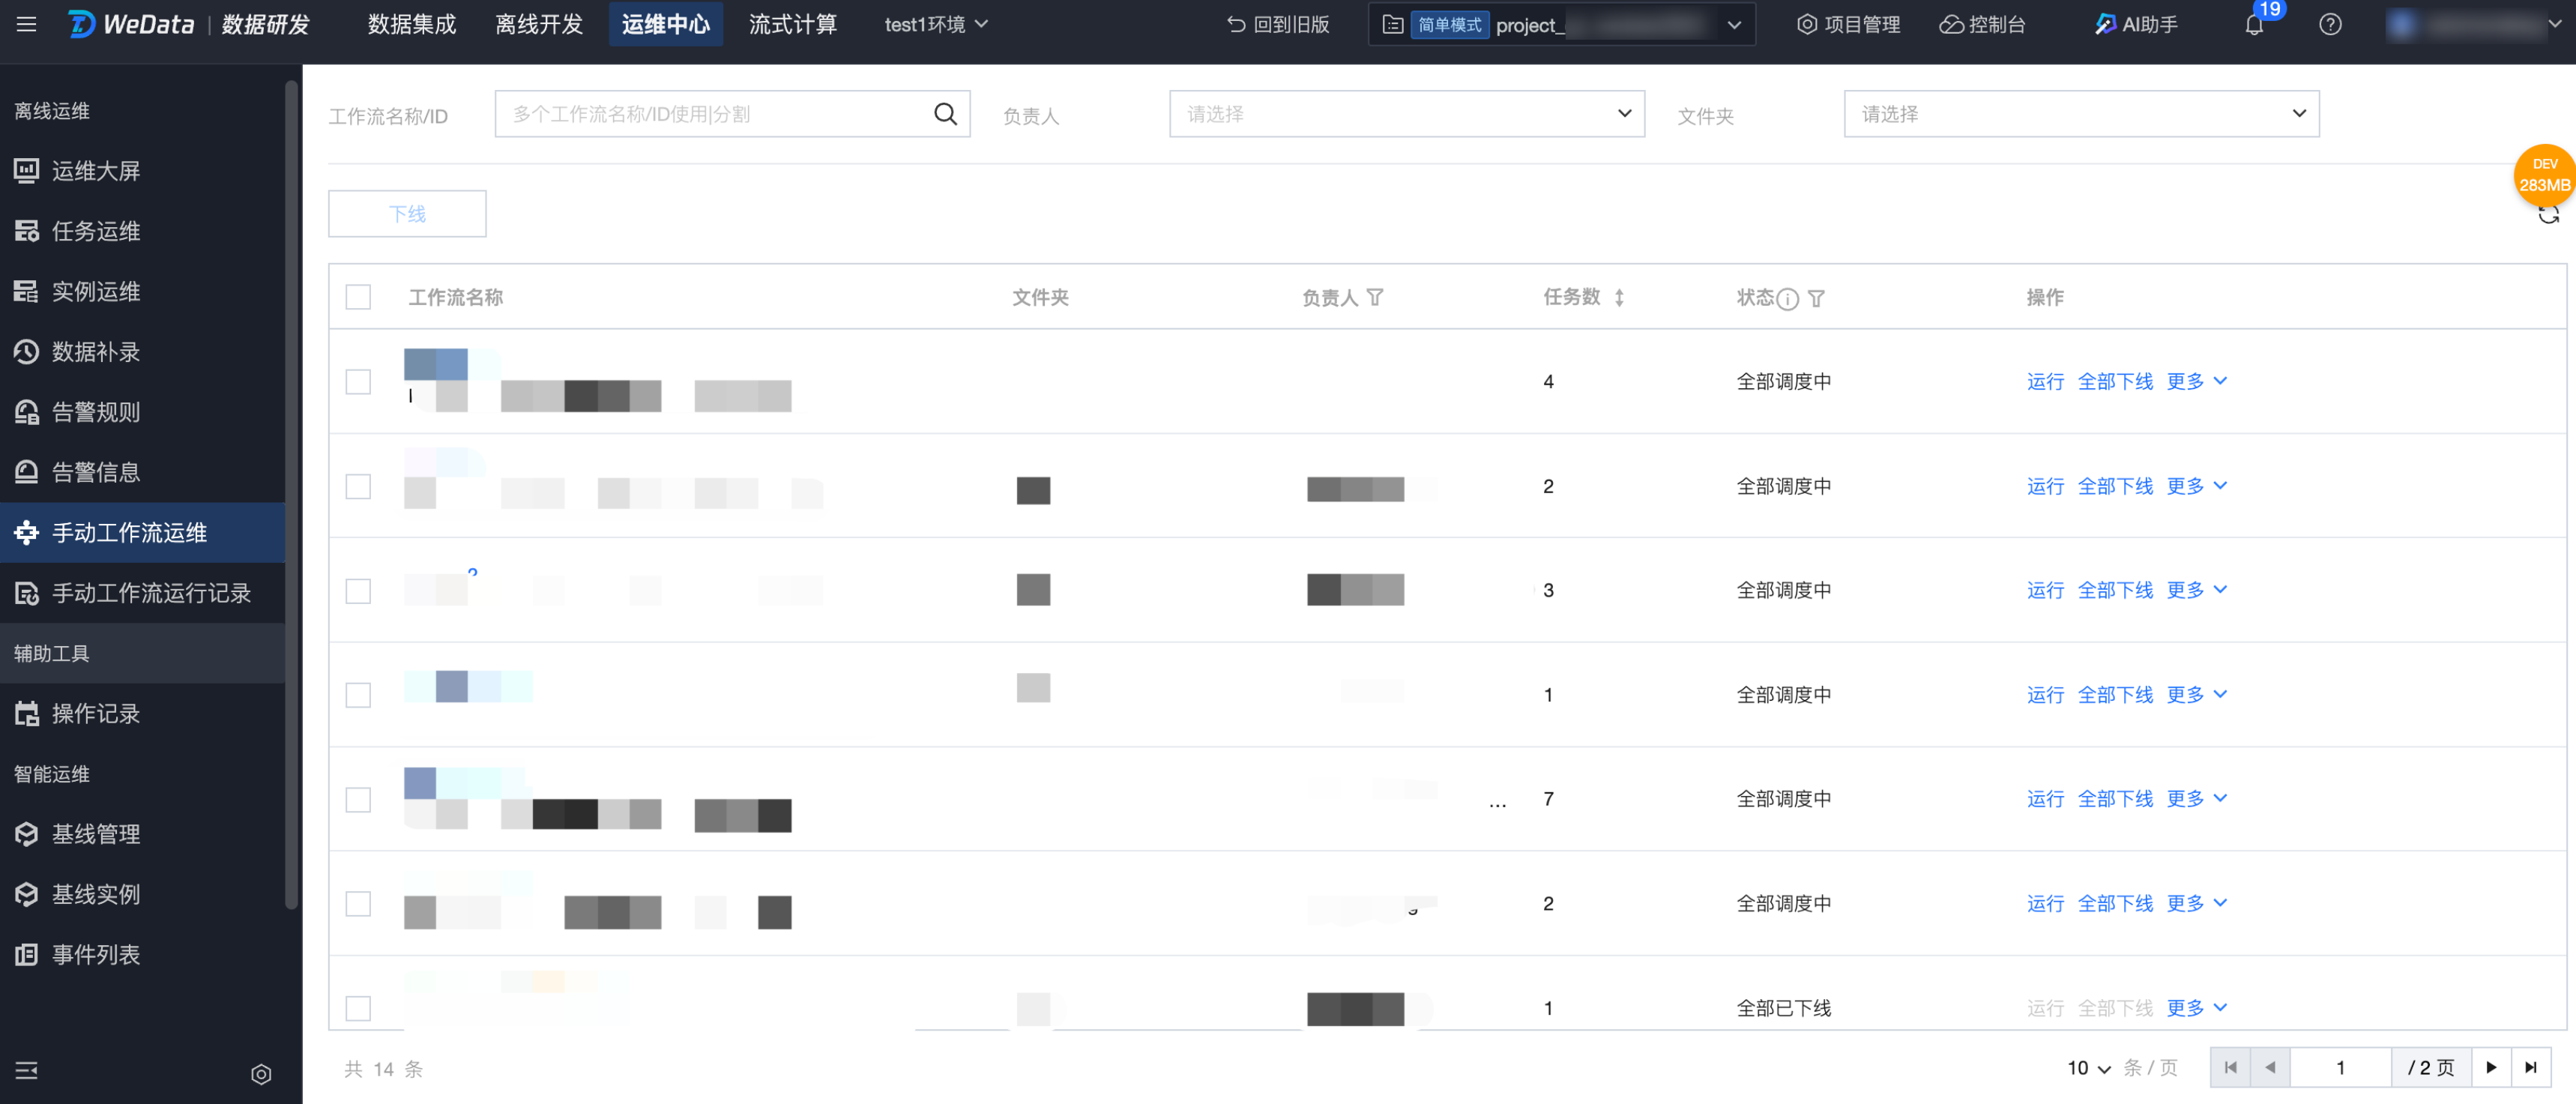Open the 状态 info circle icon
The width and height of the screenshot is (2576, 1104).
[1788, 299]
